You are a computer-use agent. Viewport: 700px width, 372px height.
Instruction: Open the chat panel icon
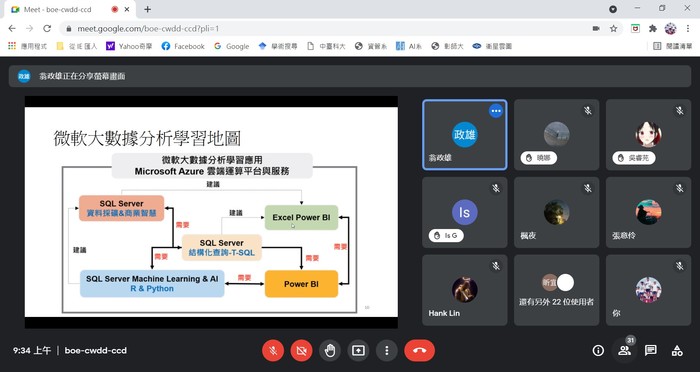(x=651, y=351)
